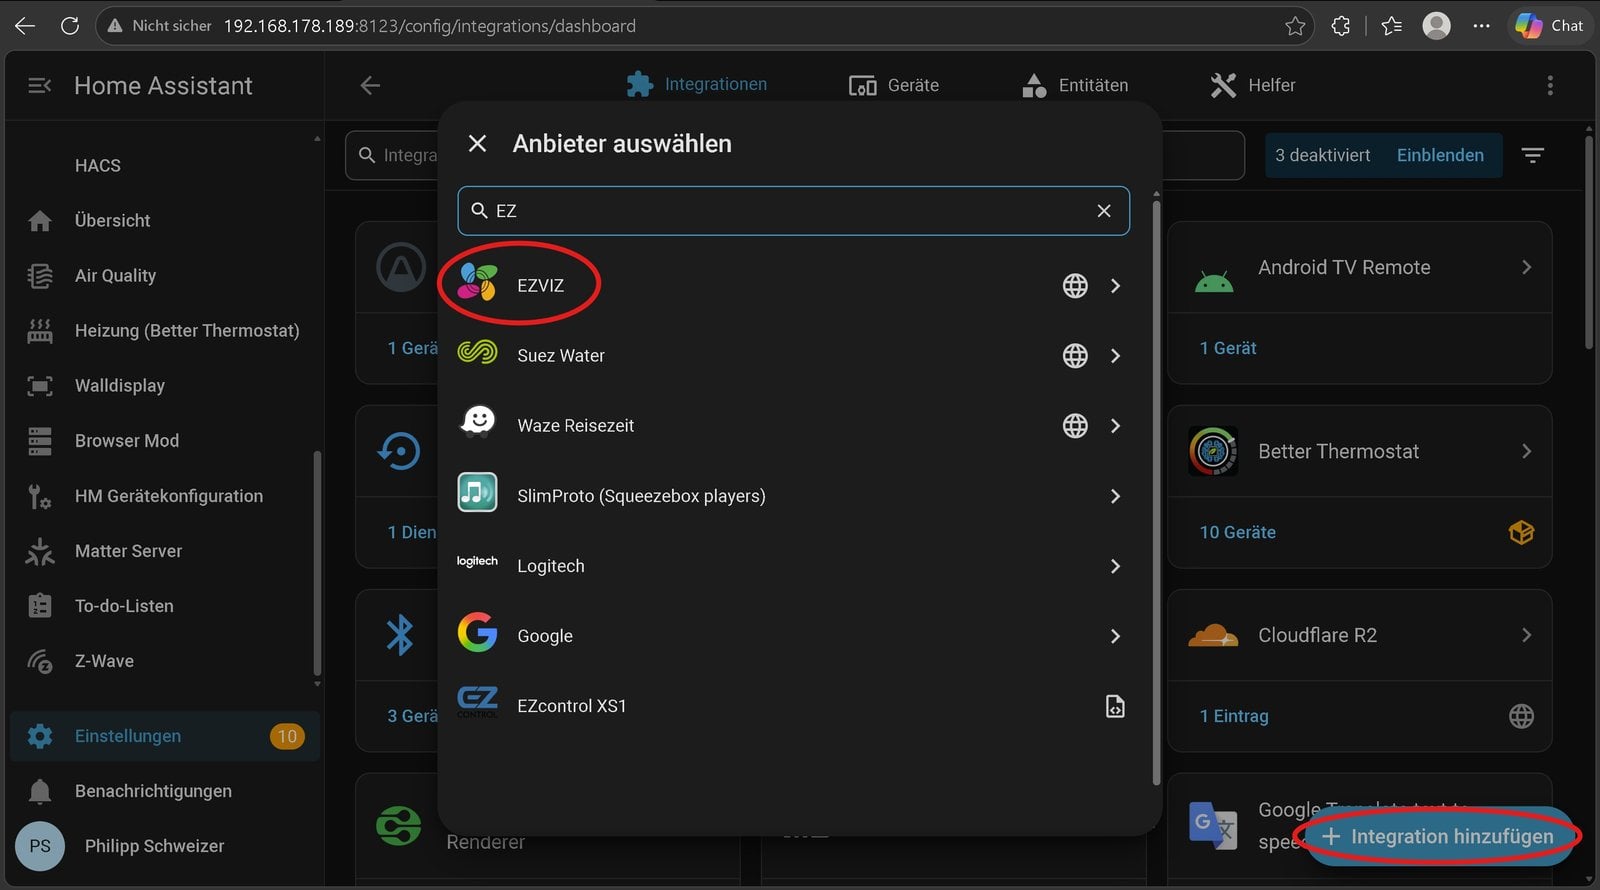Close the Anbieter auswählen dialog
This screenshot has width=1600, height=890.
click(x=477, y=144)
